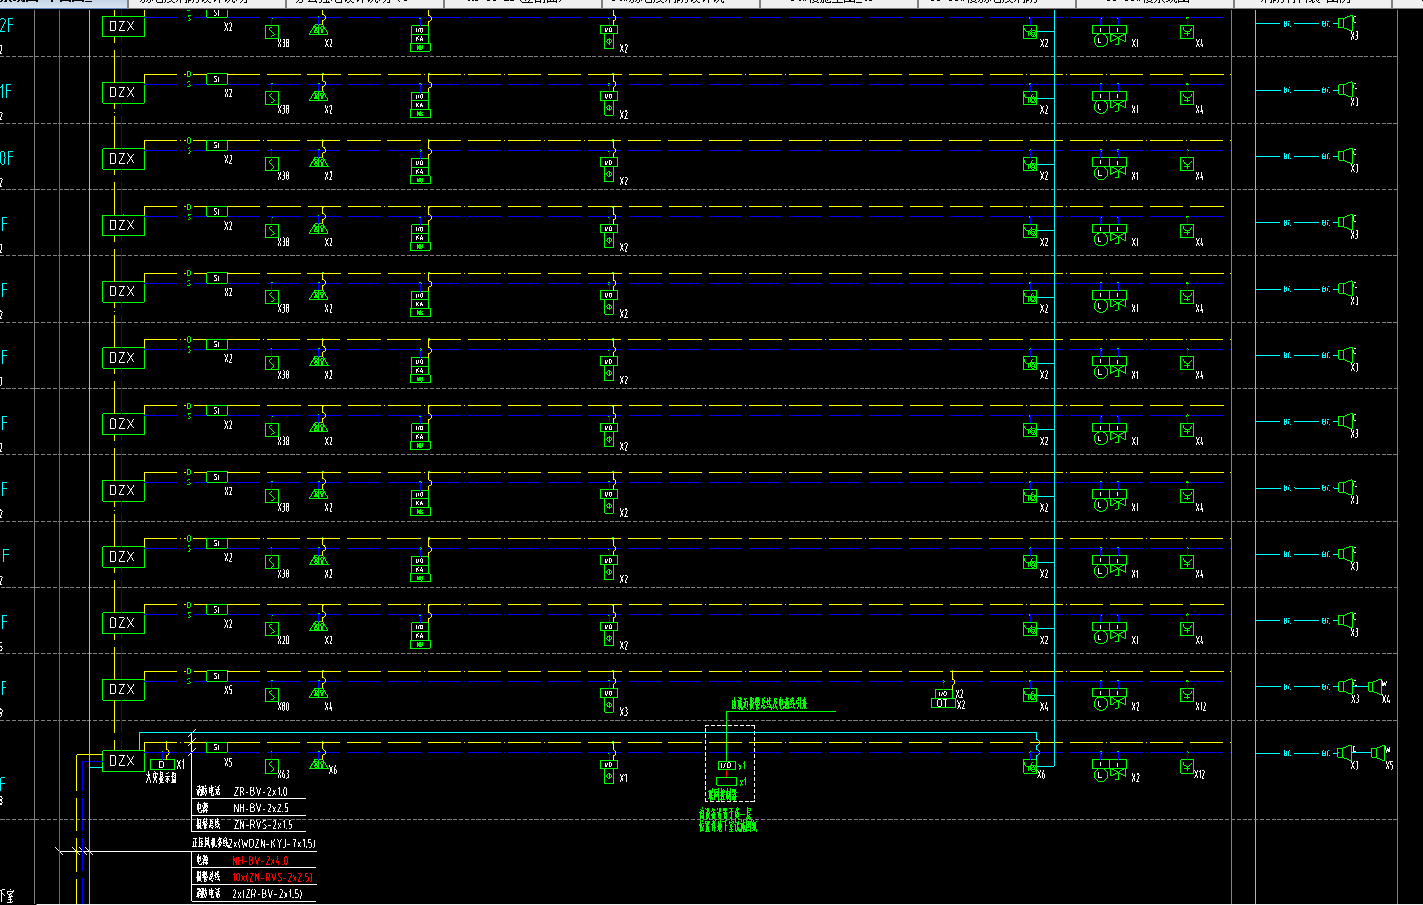
Task: Click the D fire display panel symbol labeled X1
Action: (x=161, y=765)
